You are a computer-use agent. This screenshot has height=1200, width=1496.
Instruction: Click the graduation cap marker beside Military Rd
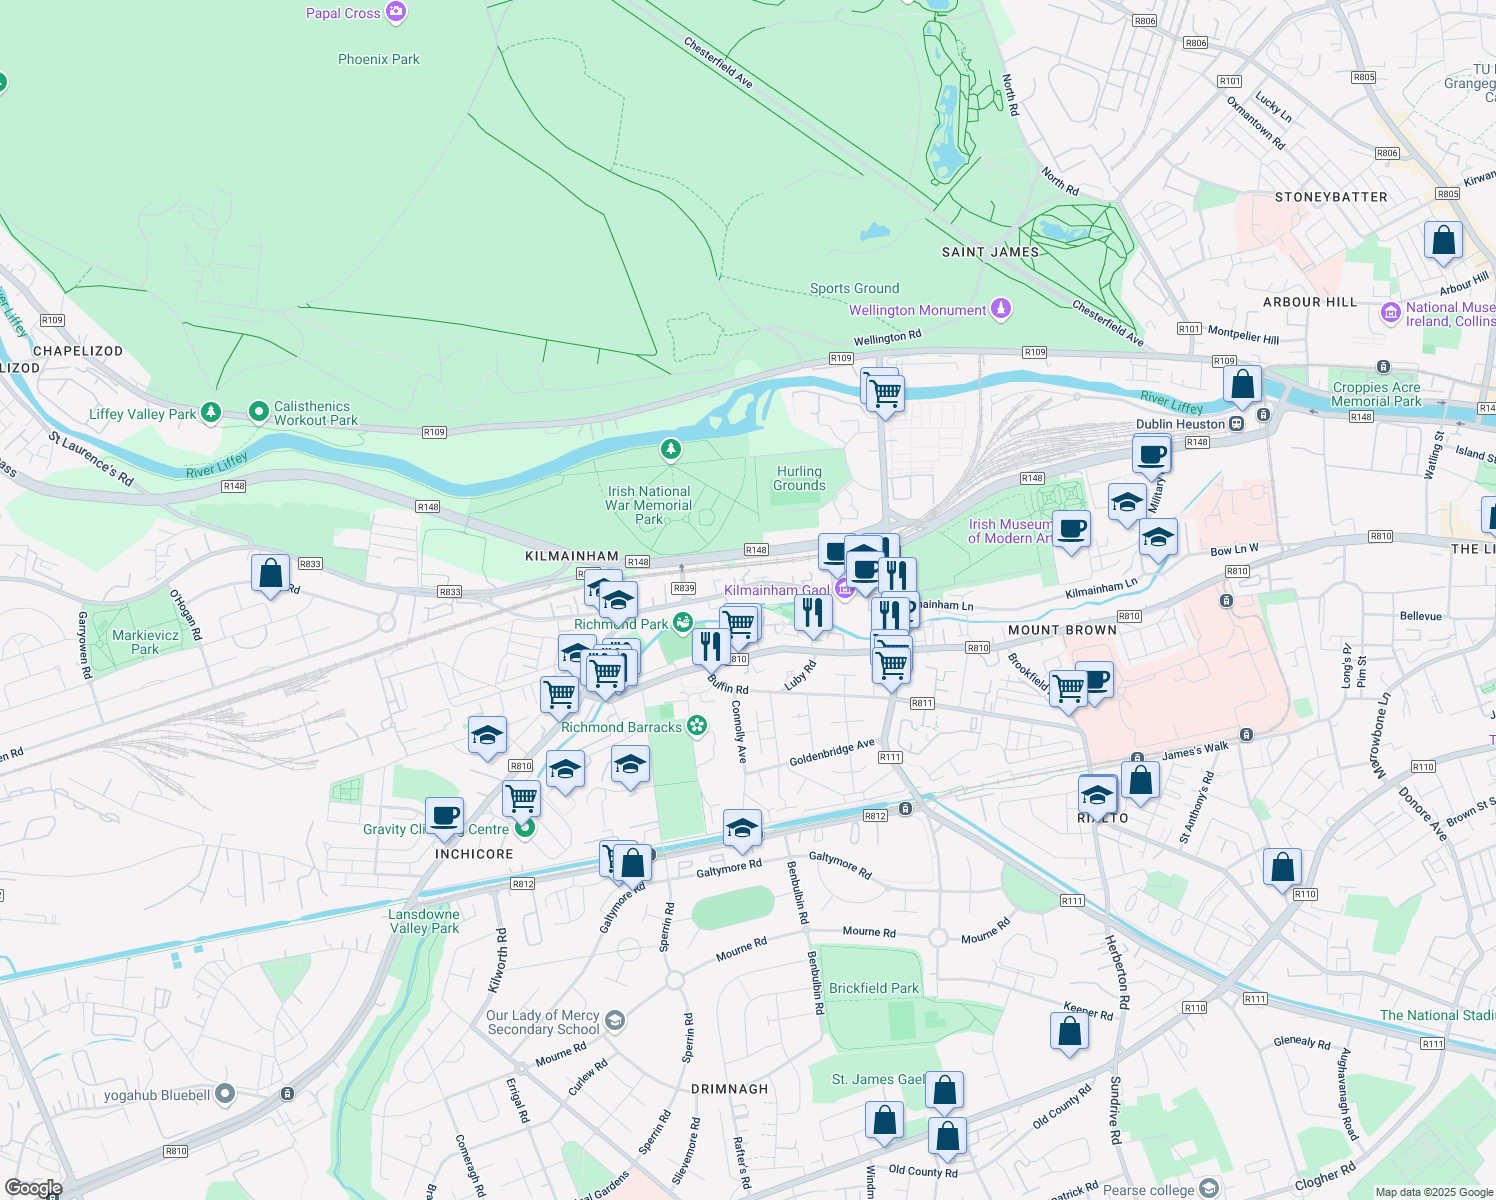pos(1127,504)
